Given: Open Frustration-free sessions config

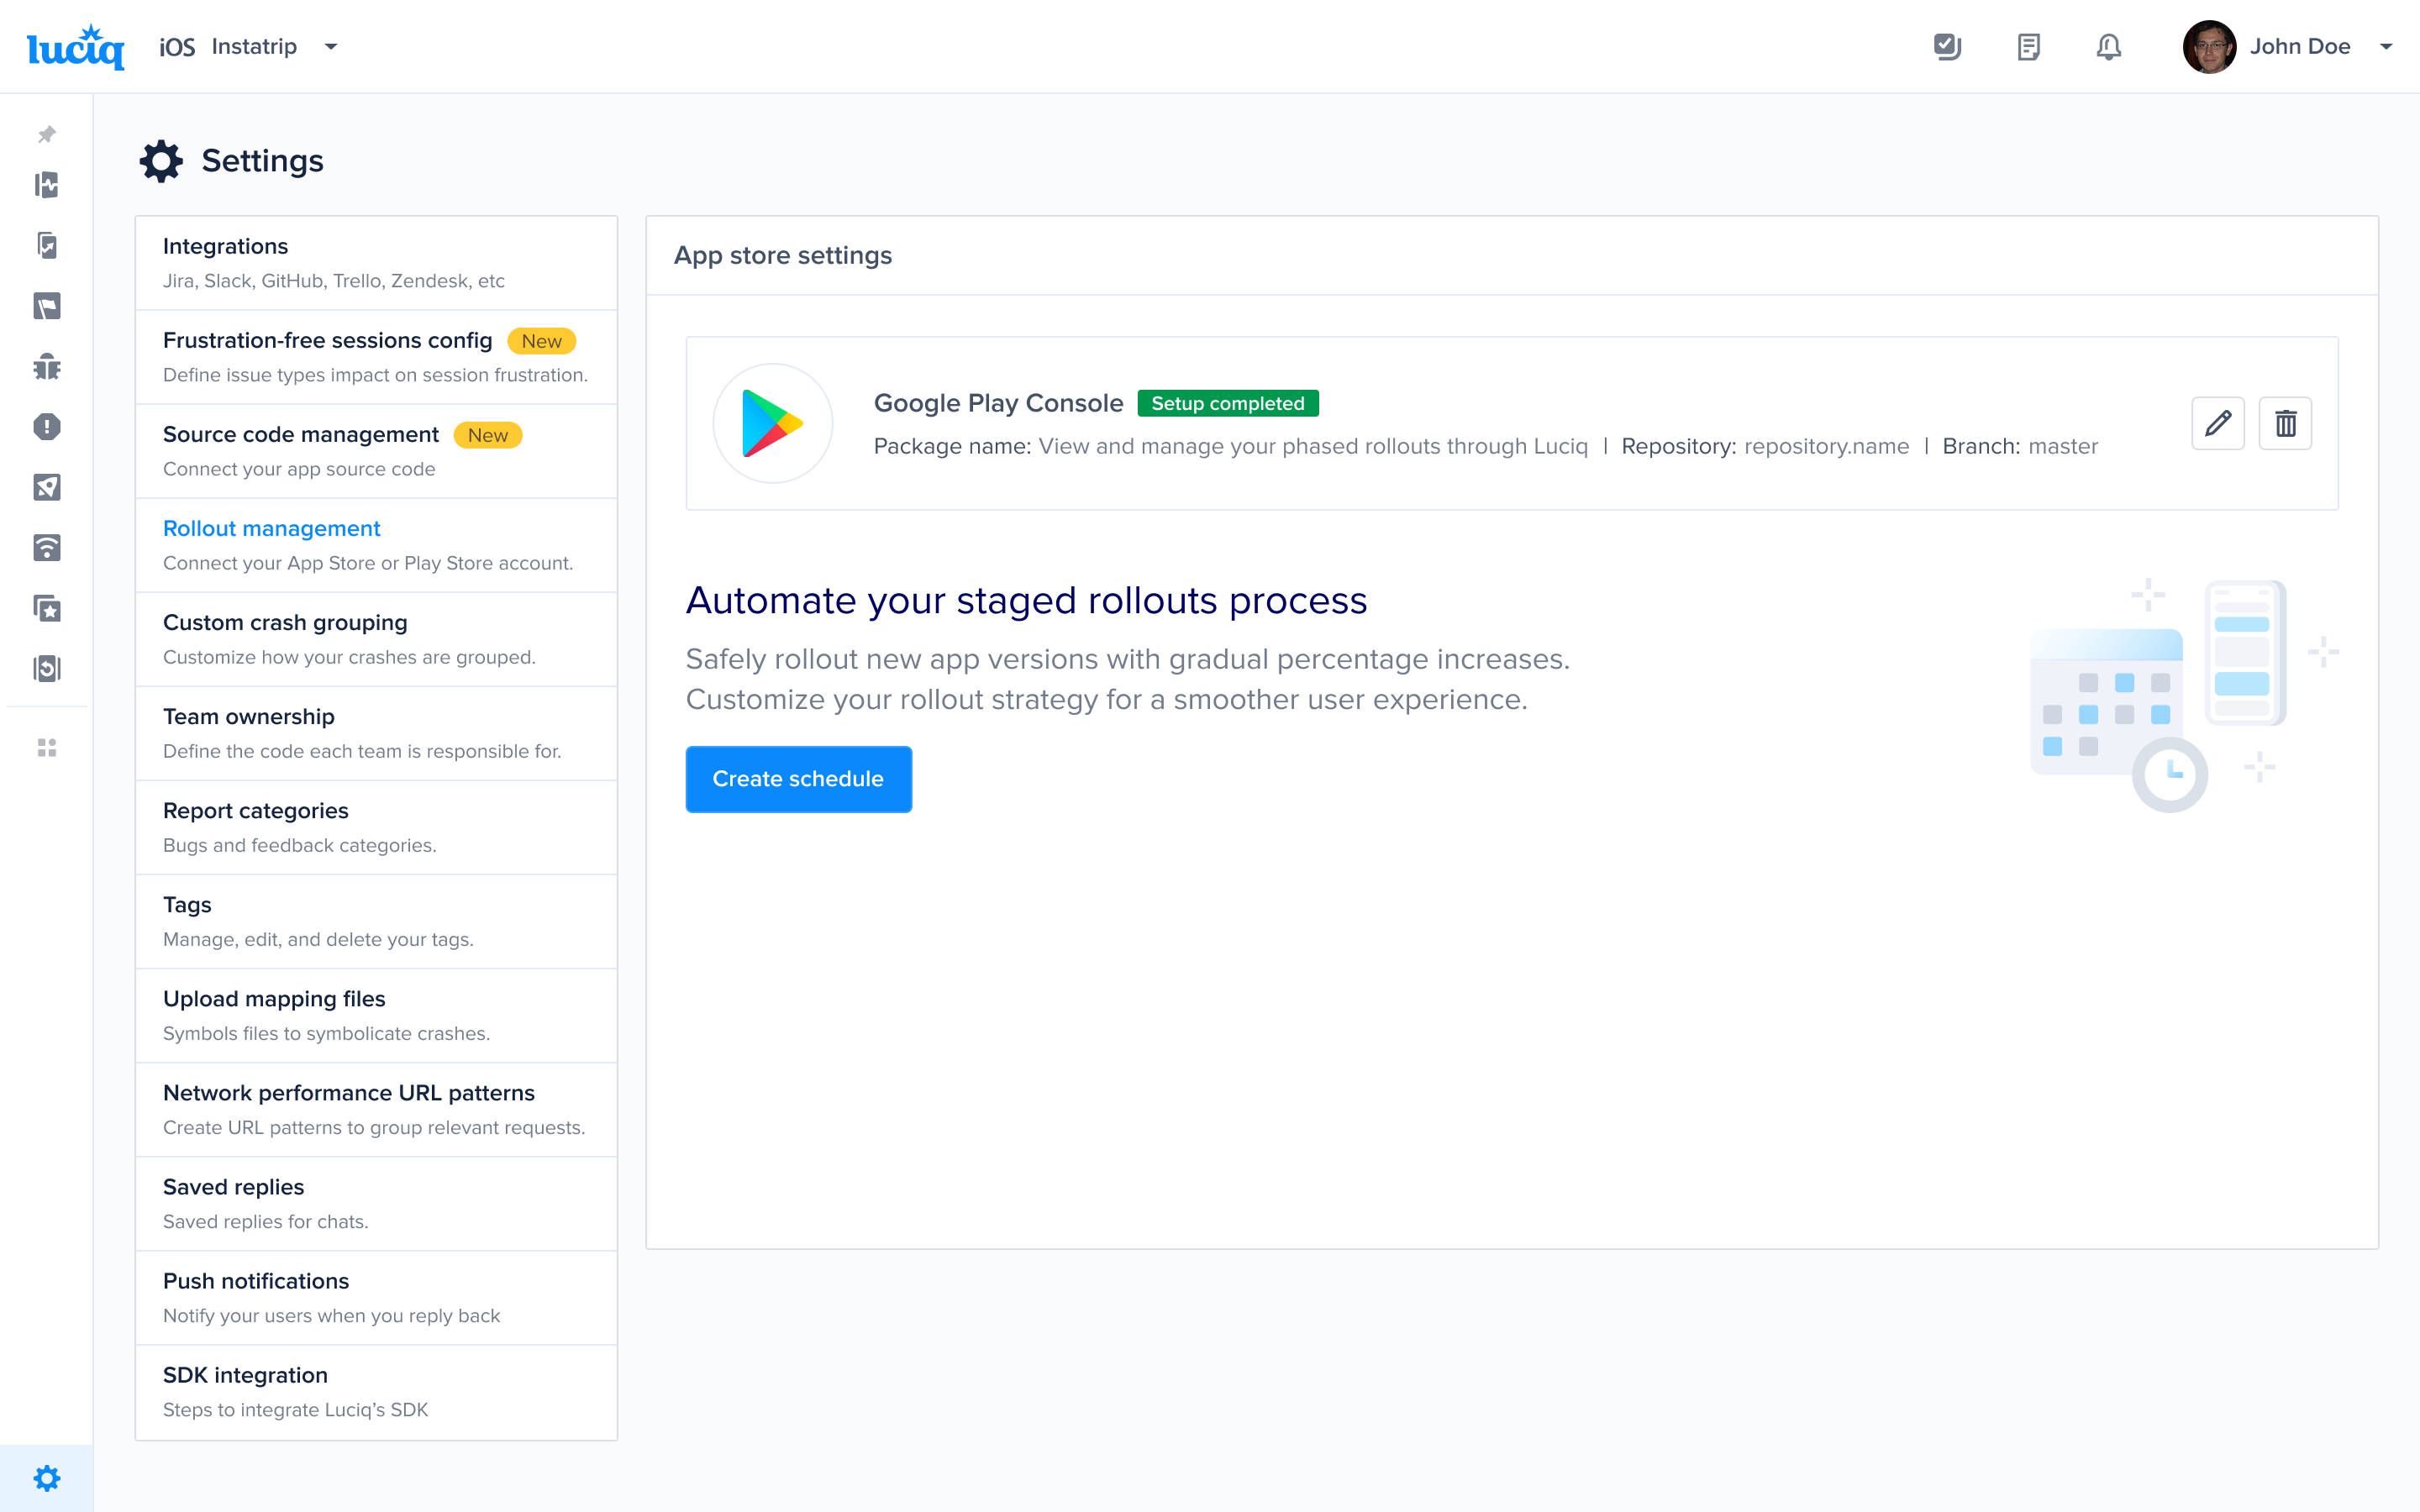Looking at the screenshot, I should click(x=376, y=357).
